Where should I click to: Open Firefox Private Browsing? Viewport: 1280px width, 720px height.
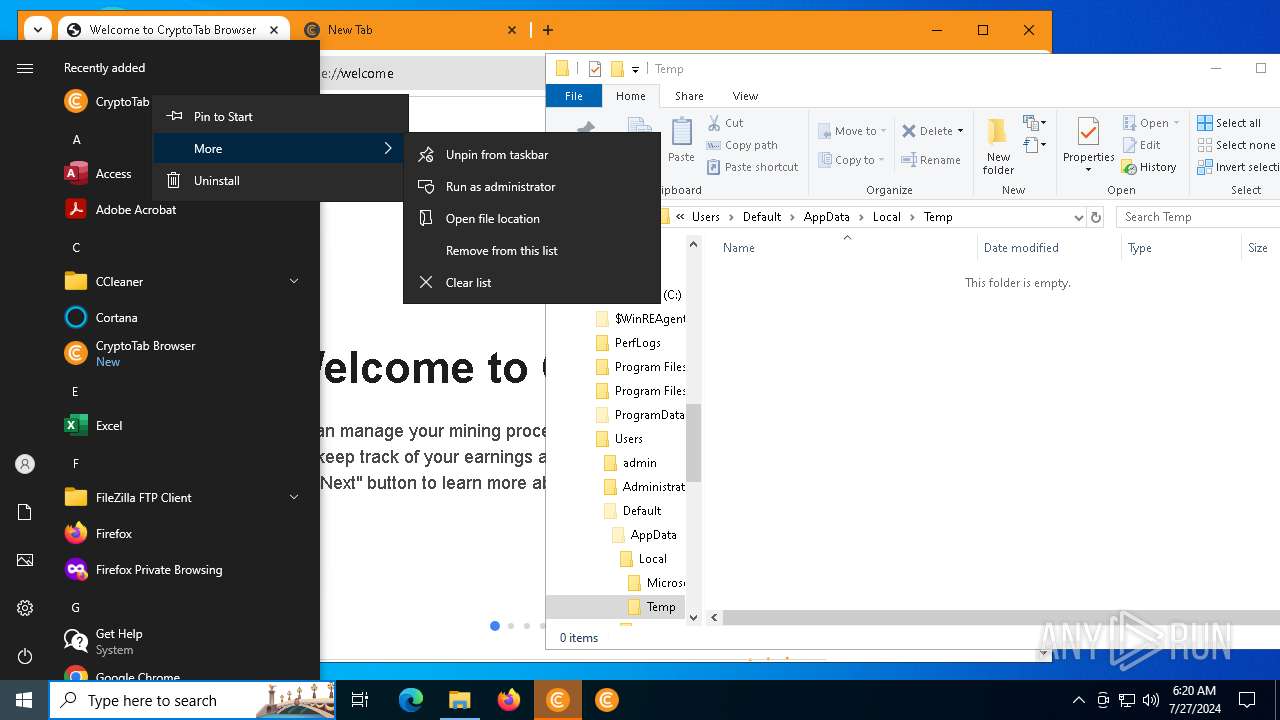[x=160, y=569]
